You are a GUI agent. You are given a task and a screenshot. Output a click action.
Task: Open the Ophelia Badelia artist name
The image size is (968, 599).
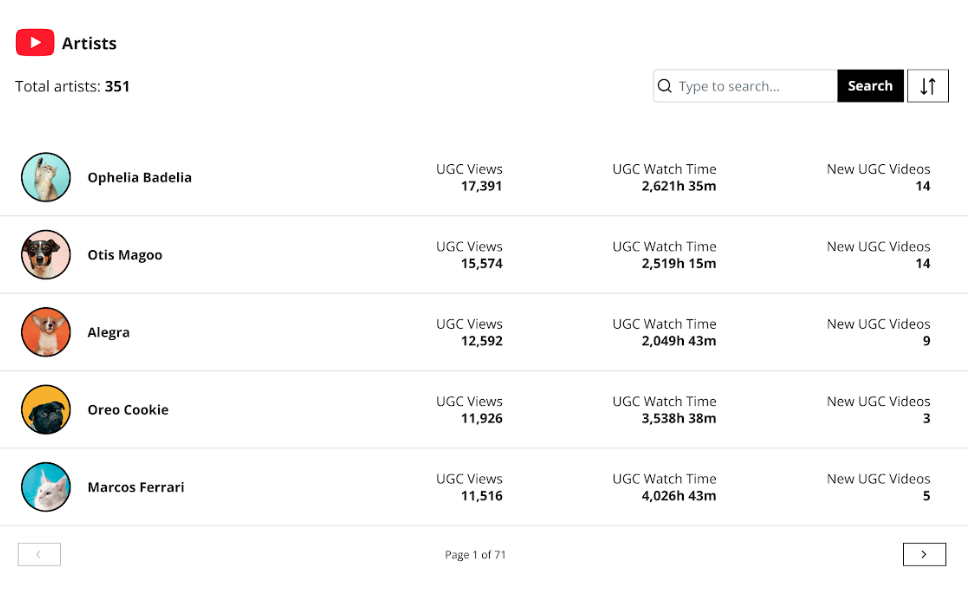click(x=140, y=178)
